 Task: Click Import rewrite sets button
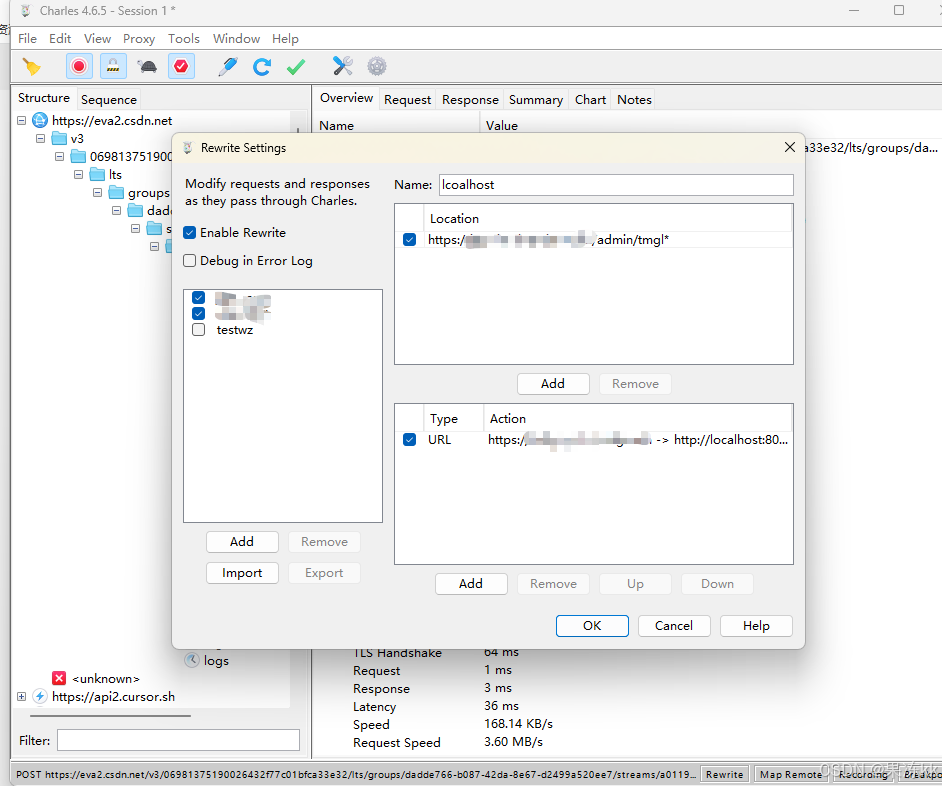coord(242,573)
